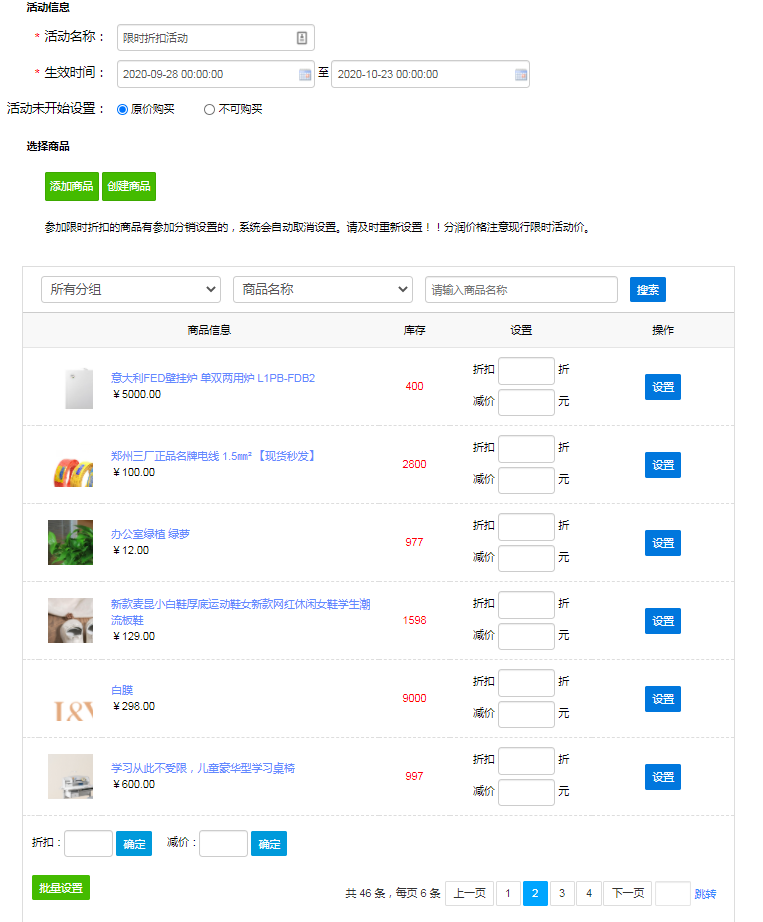The height and width of the screenshot is (922, 763).
Task: Open the 商品名称 search type dropdown
Action: 323,289
